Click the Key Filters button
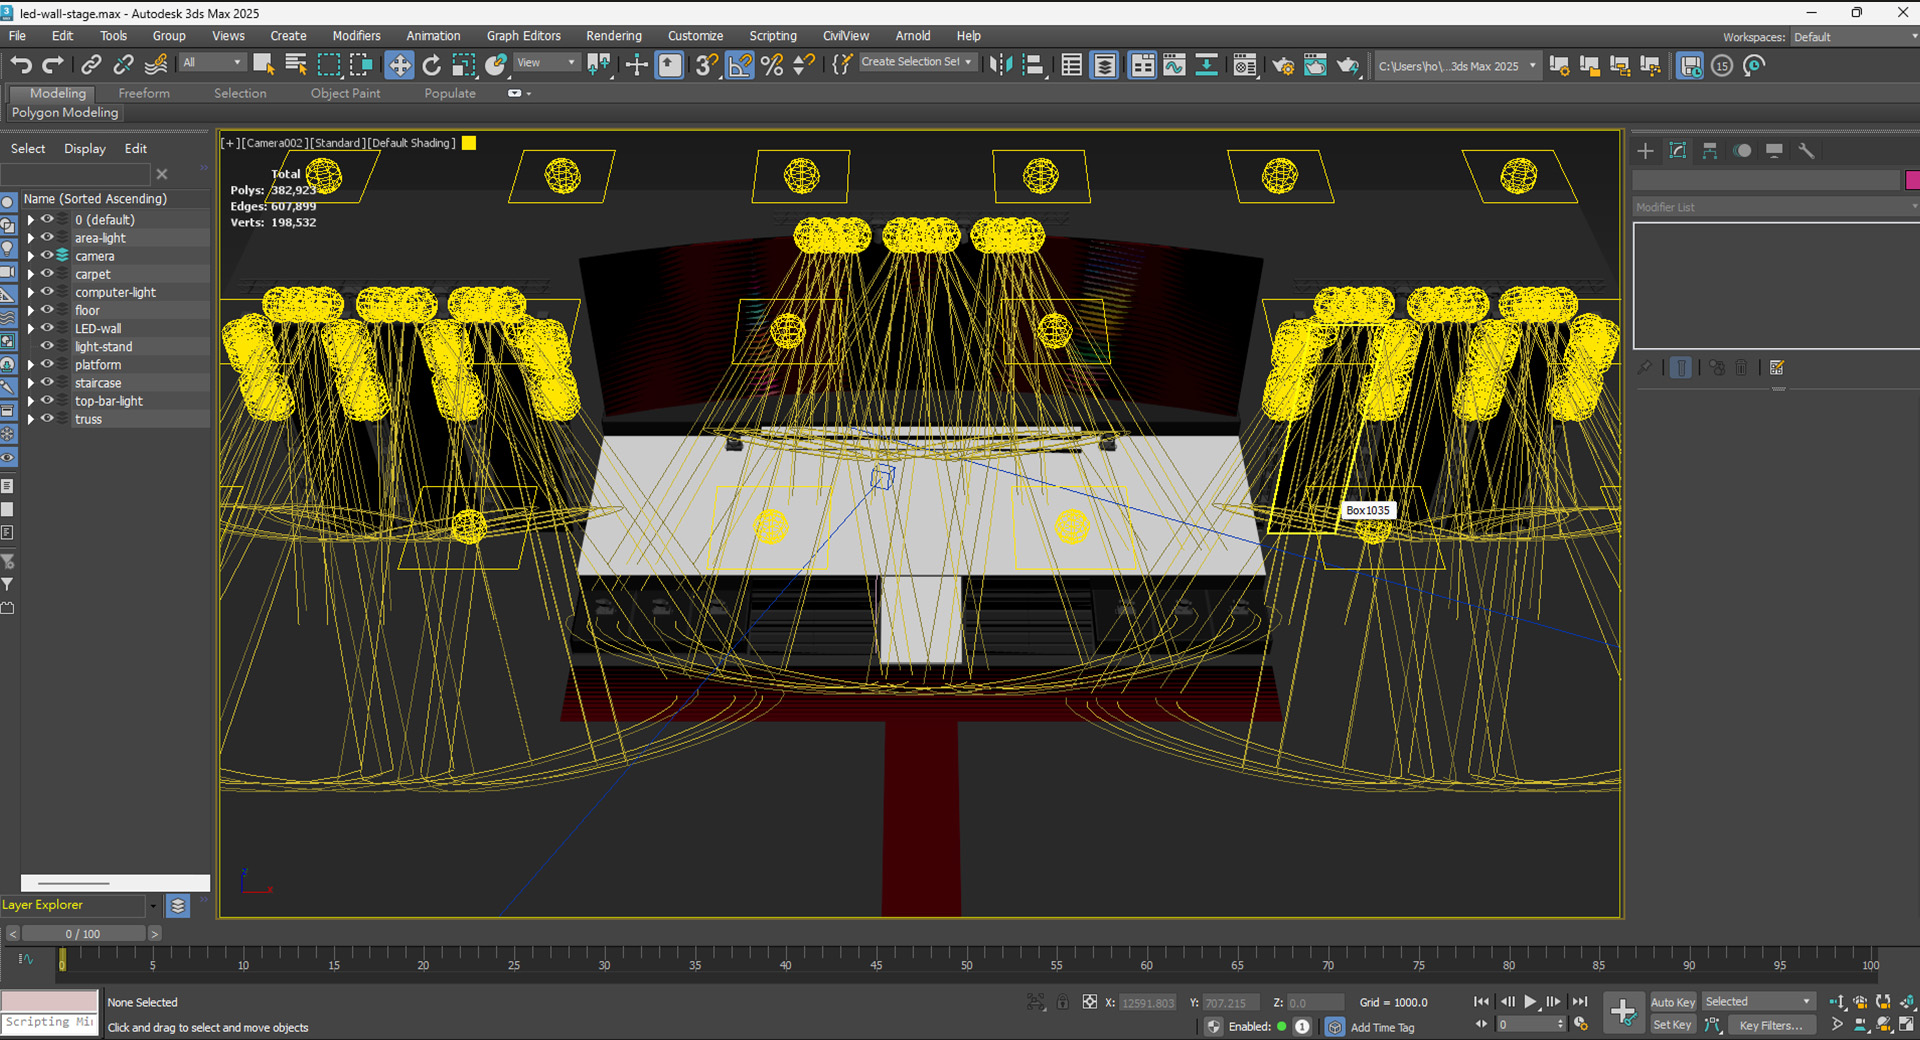 click(1770, 1025)
